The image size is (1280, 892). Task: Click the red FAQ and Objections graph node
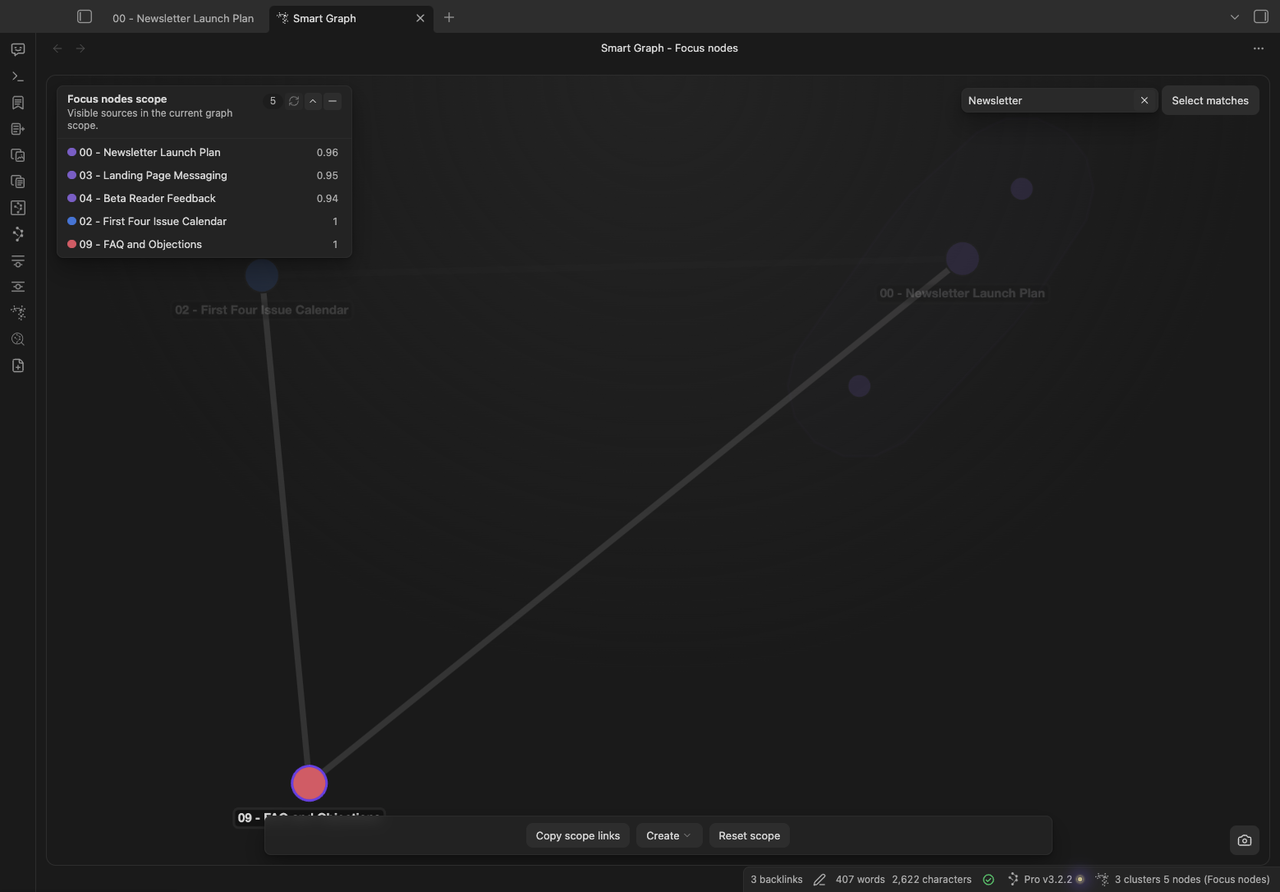309,784
